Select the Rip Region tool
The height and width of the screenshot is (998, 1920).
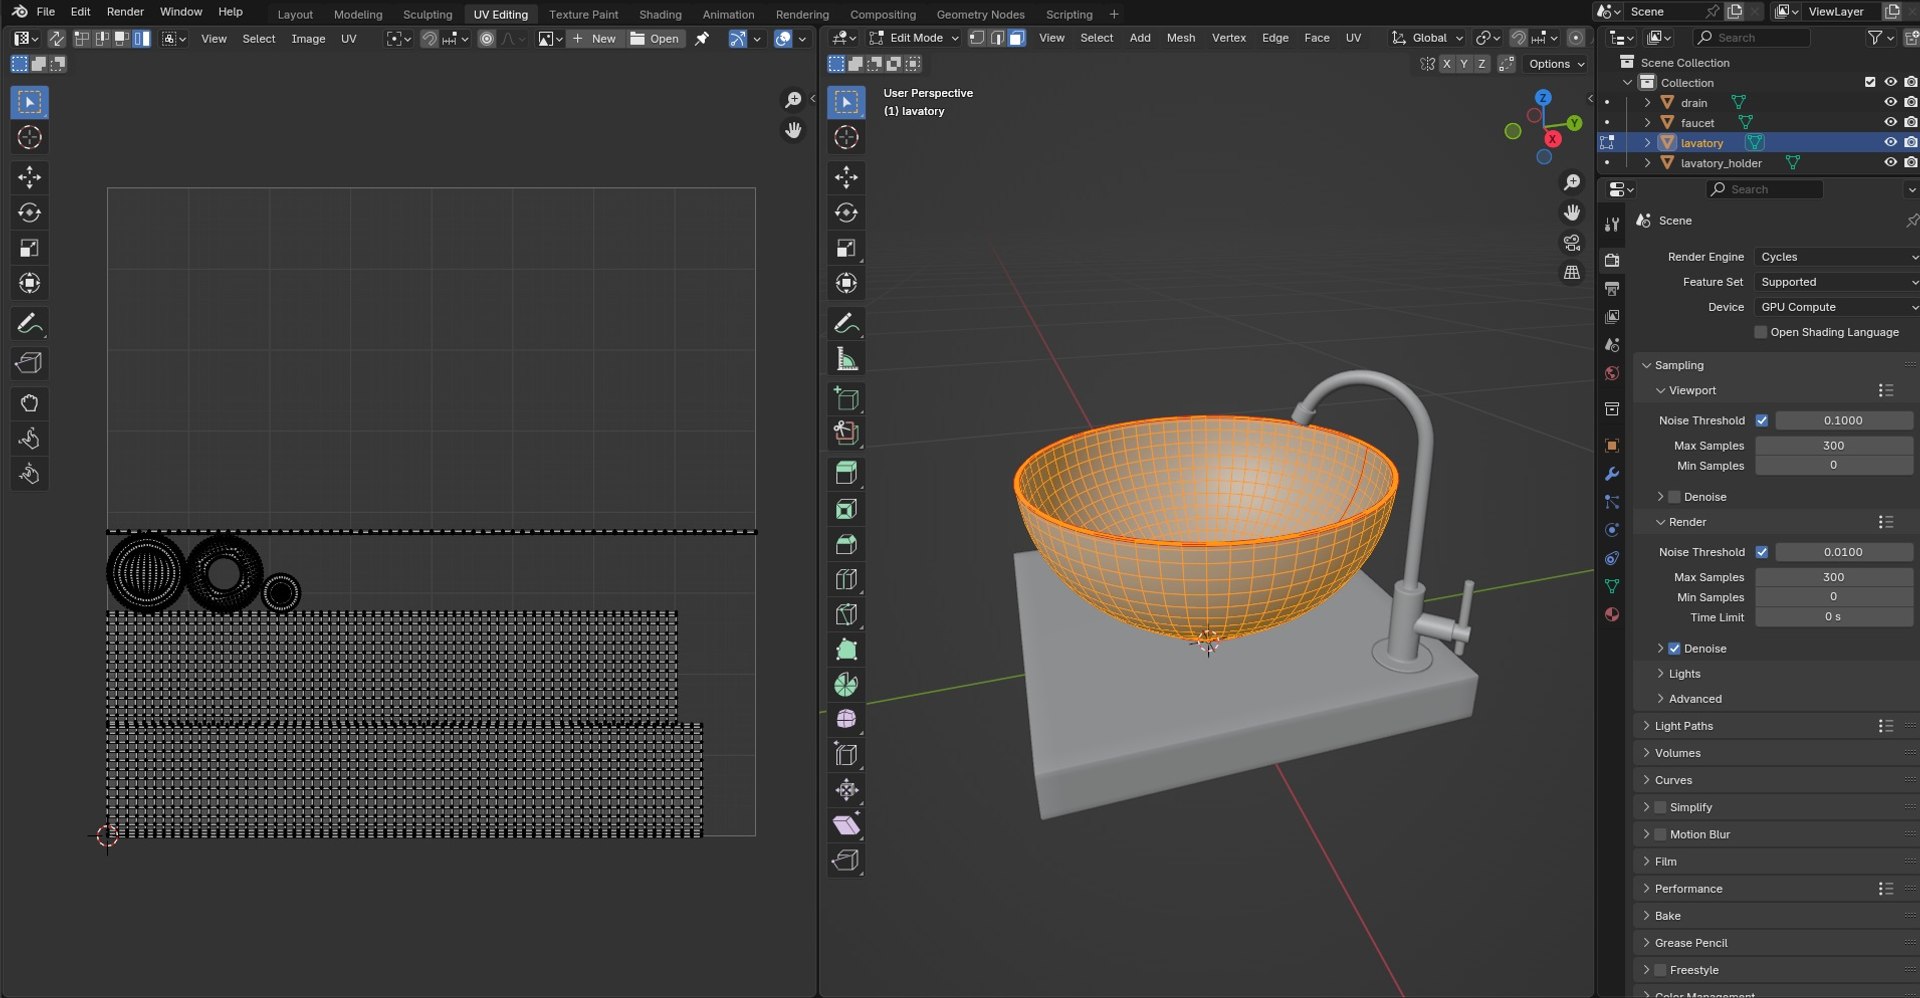tap(846, 860)
